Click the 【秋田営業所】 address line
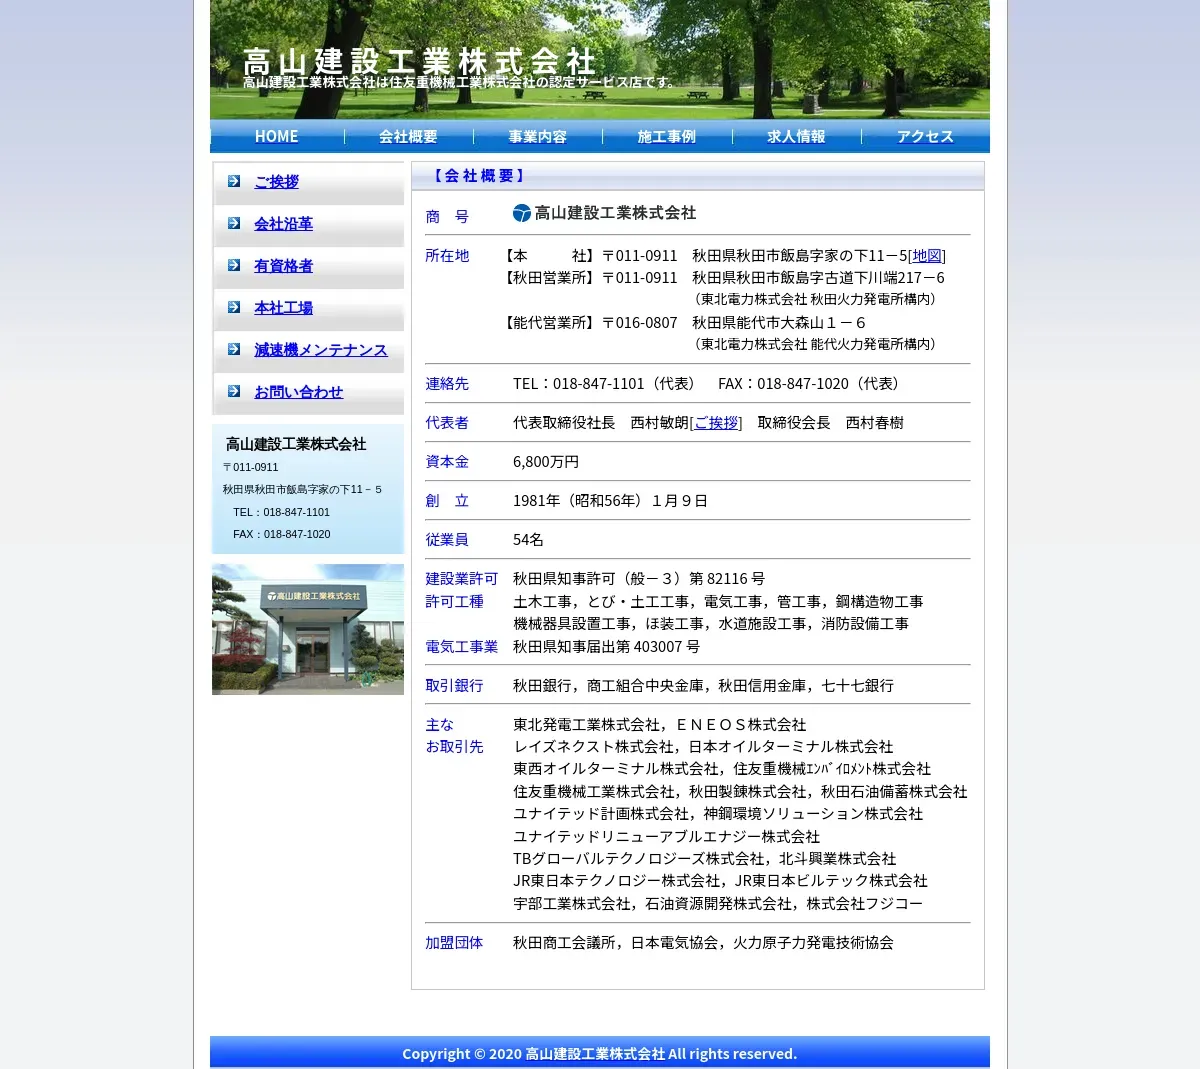 tap(722, 277)
